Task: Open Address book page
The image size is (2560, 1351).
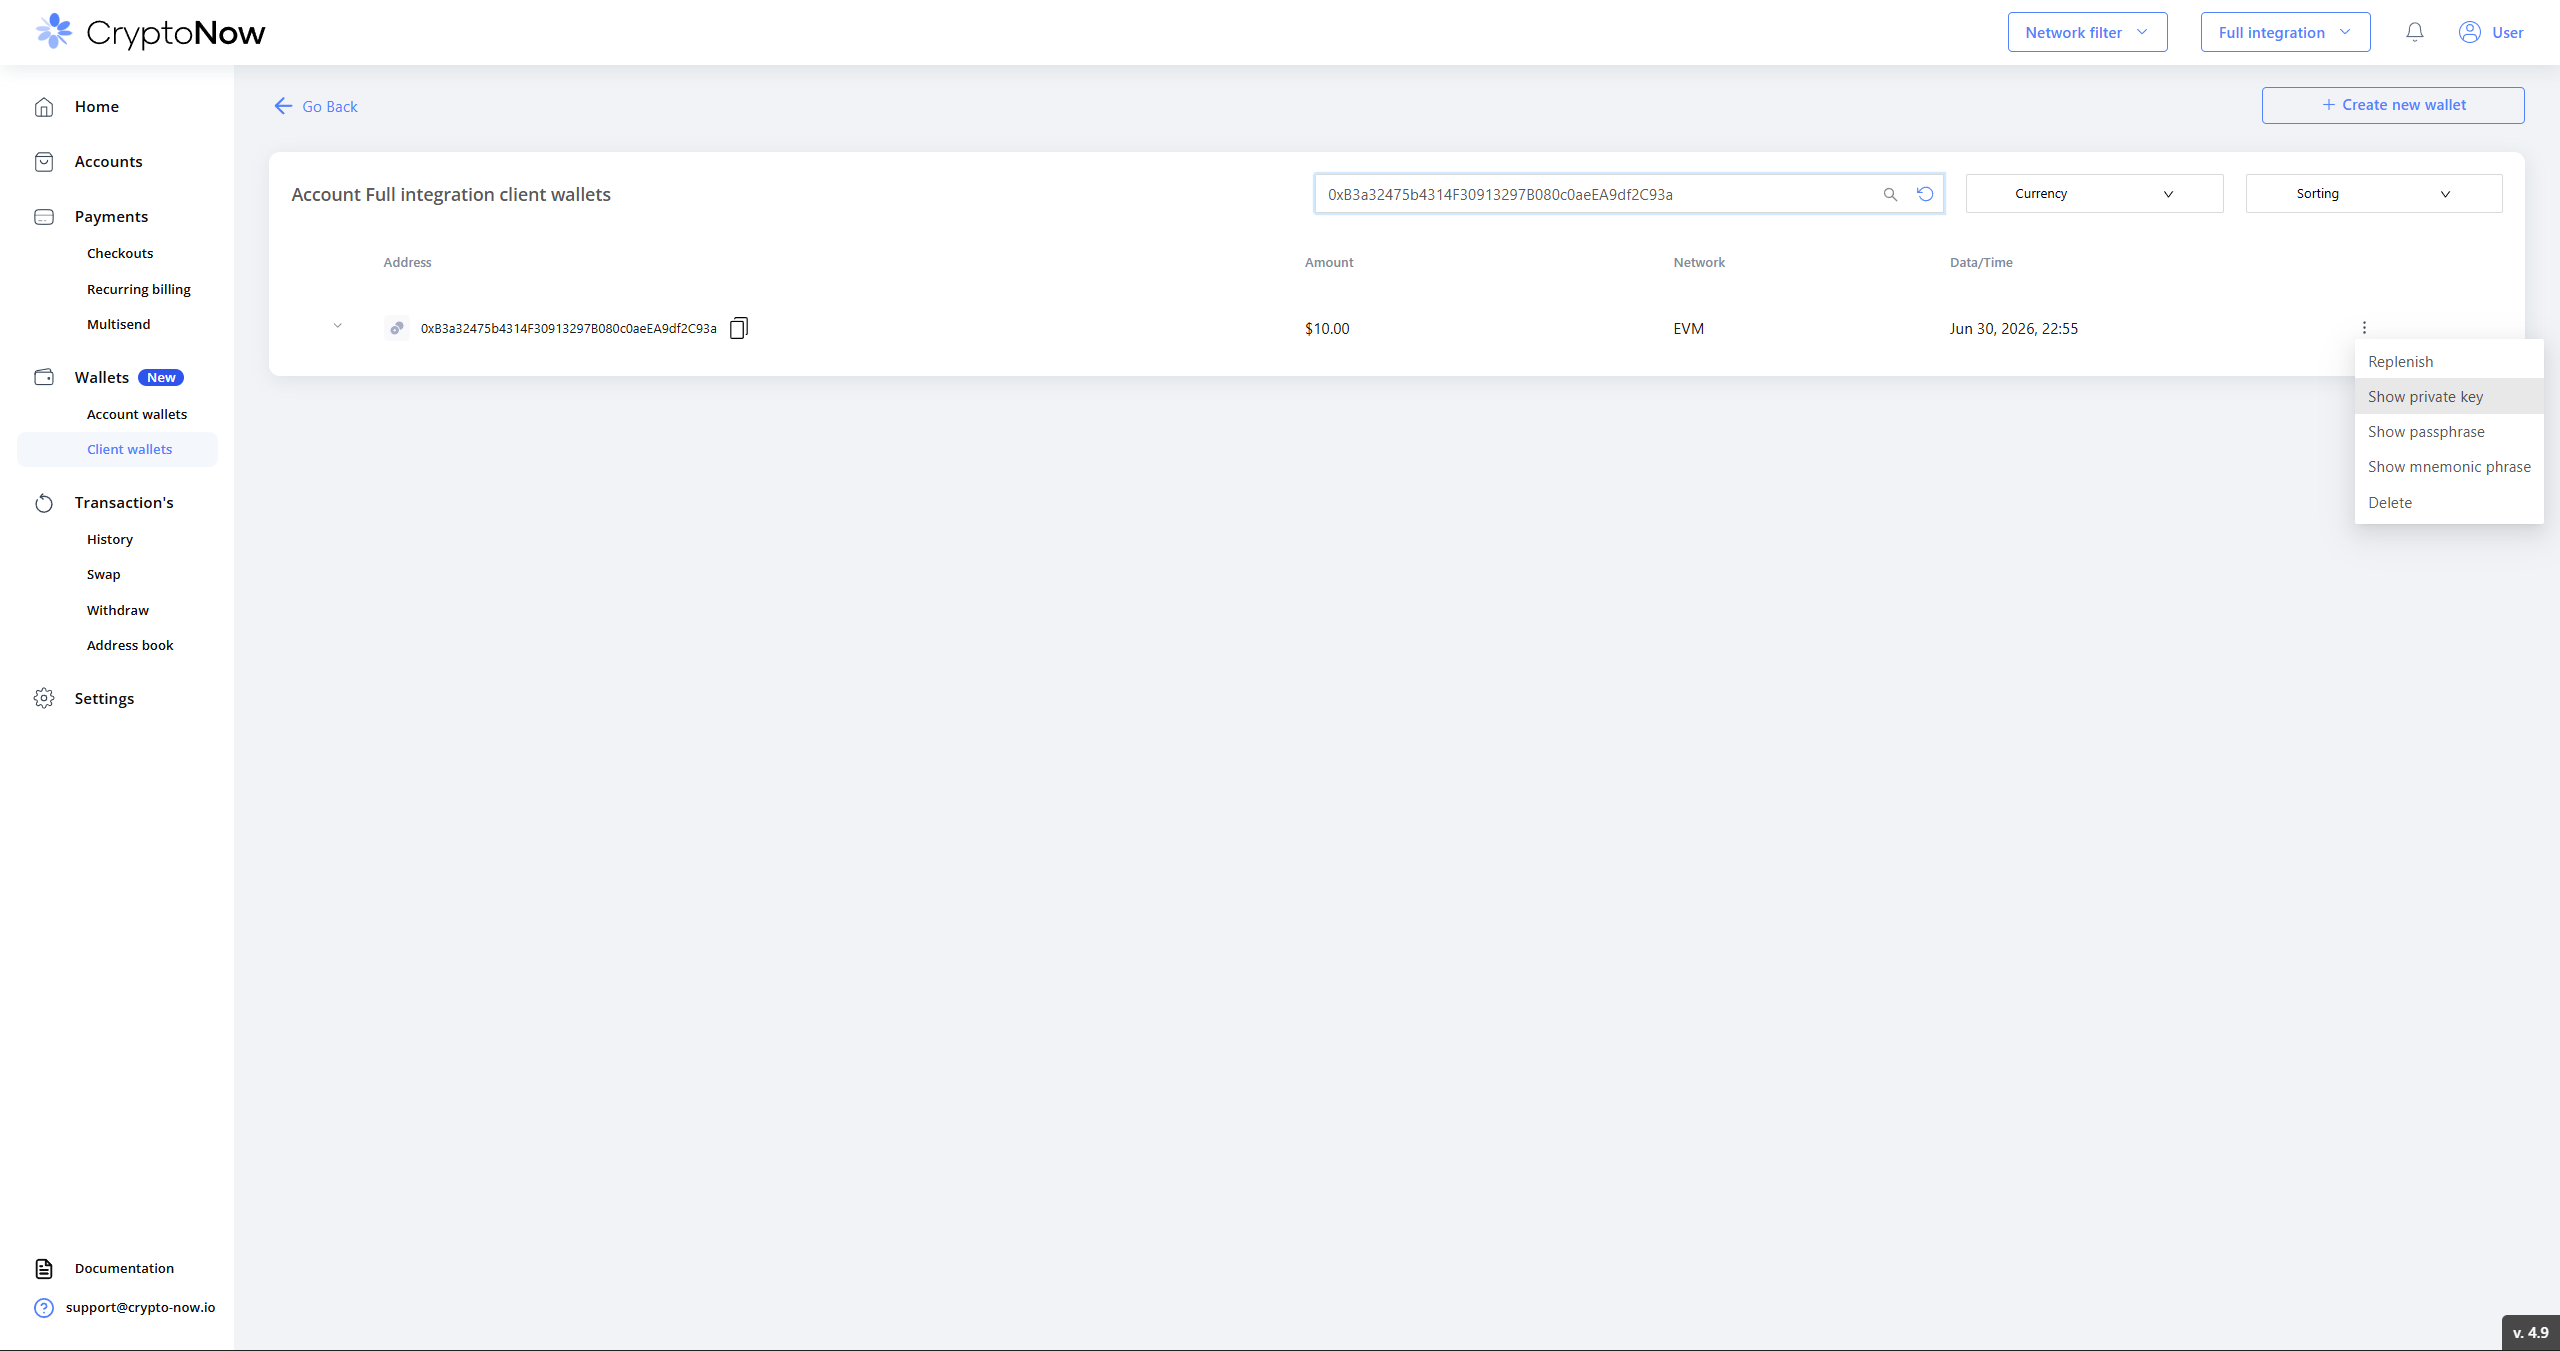Action: coord(130,645)
